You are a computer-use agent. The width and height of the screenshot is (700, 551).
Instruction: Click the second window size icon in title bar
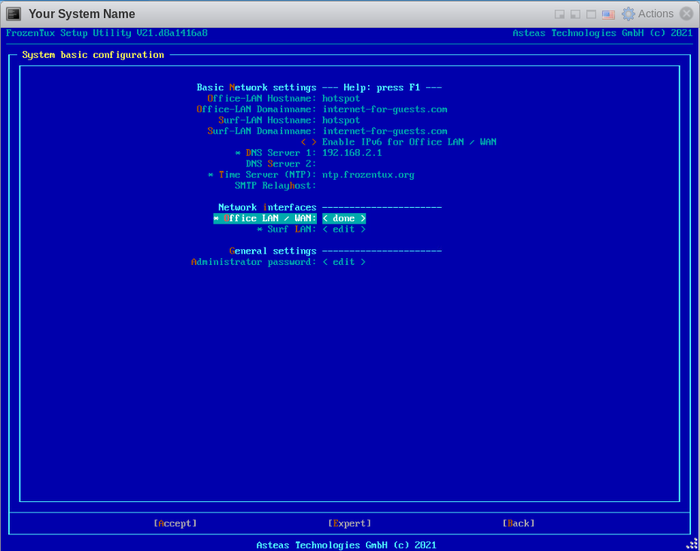[575, 15]
